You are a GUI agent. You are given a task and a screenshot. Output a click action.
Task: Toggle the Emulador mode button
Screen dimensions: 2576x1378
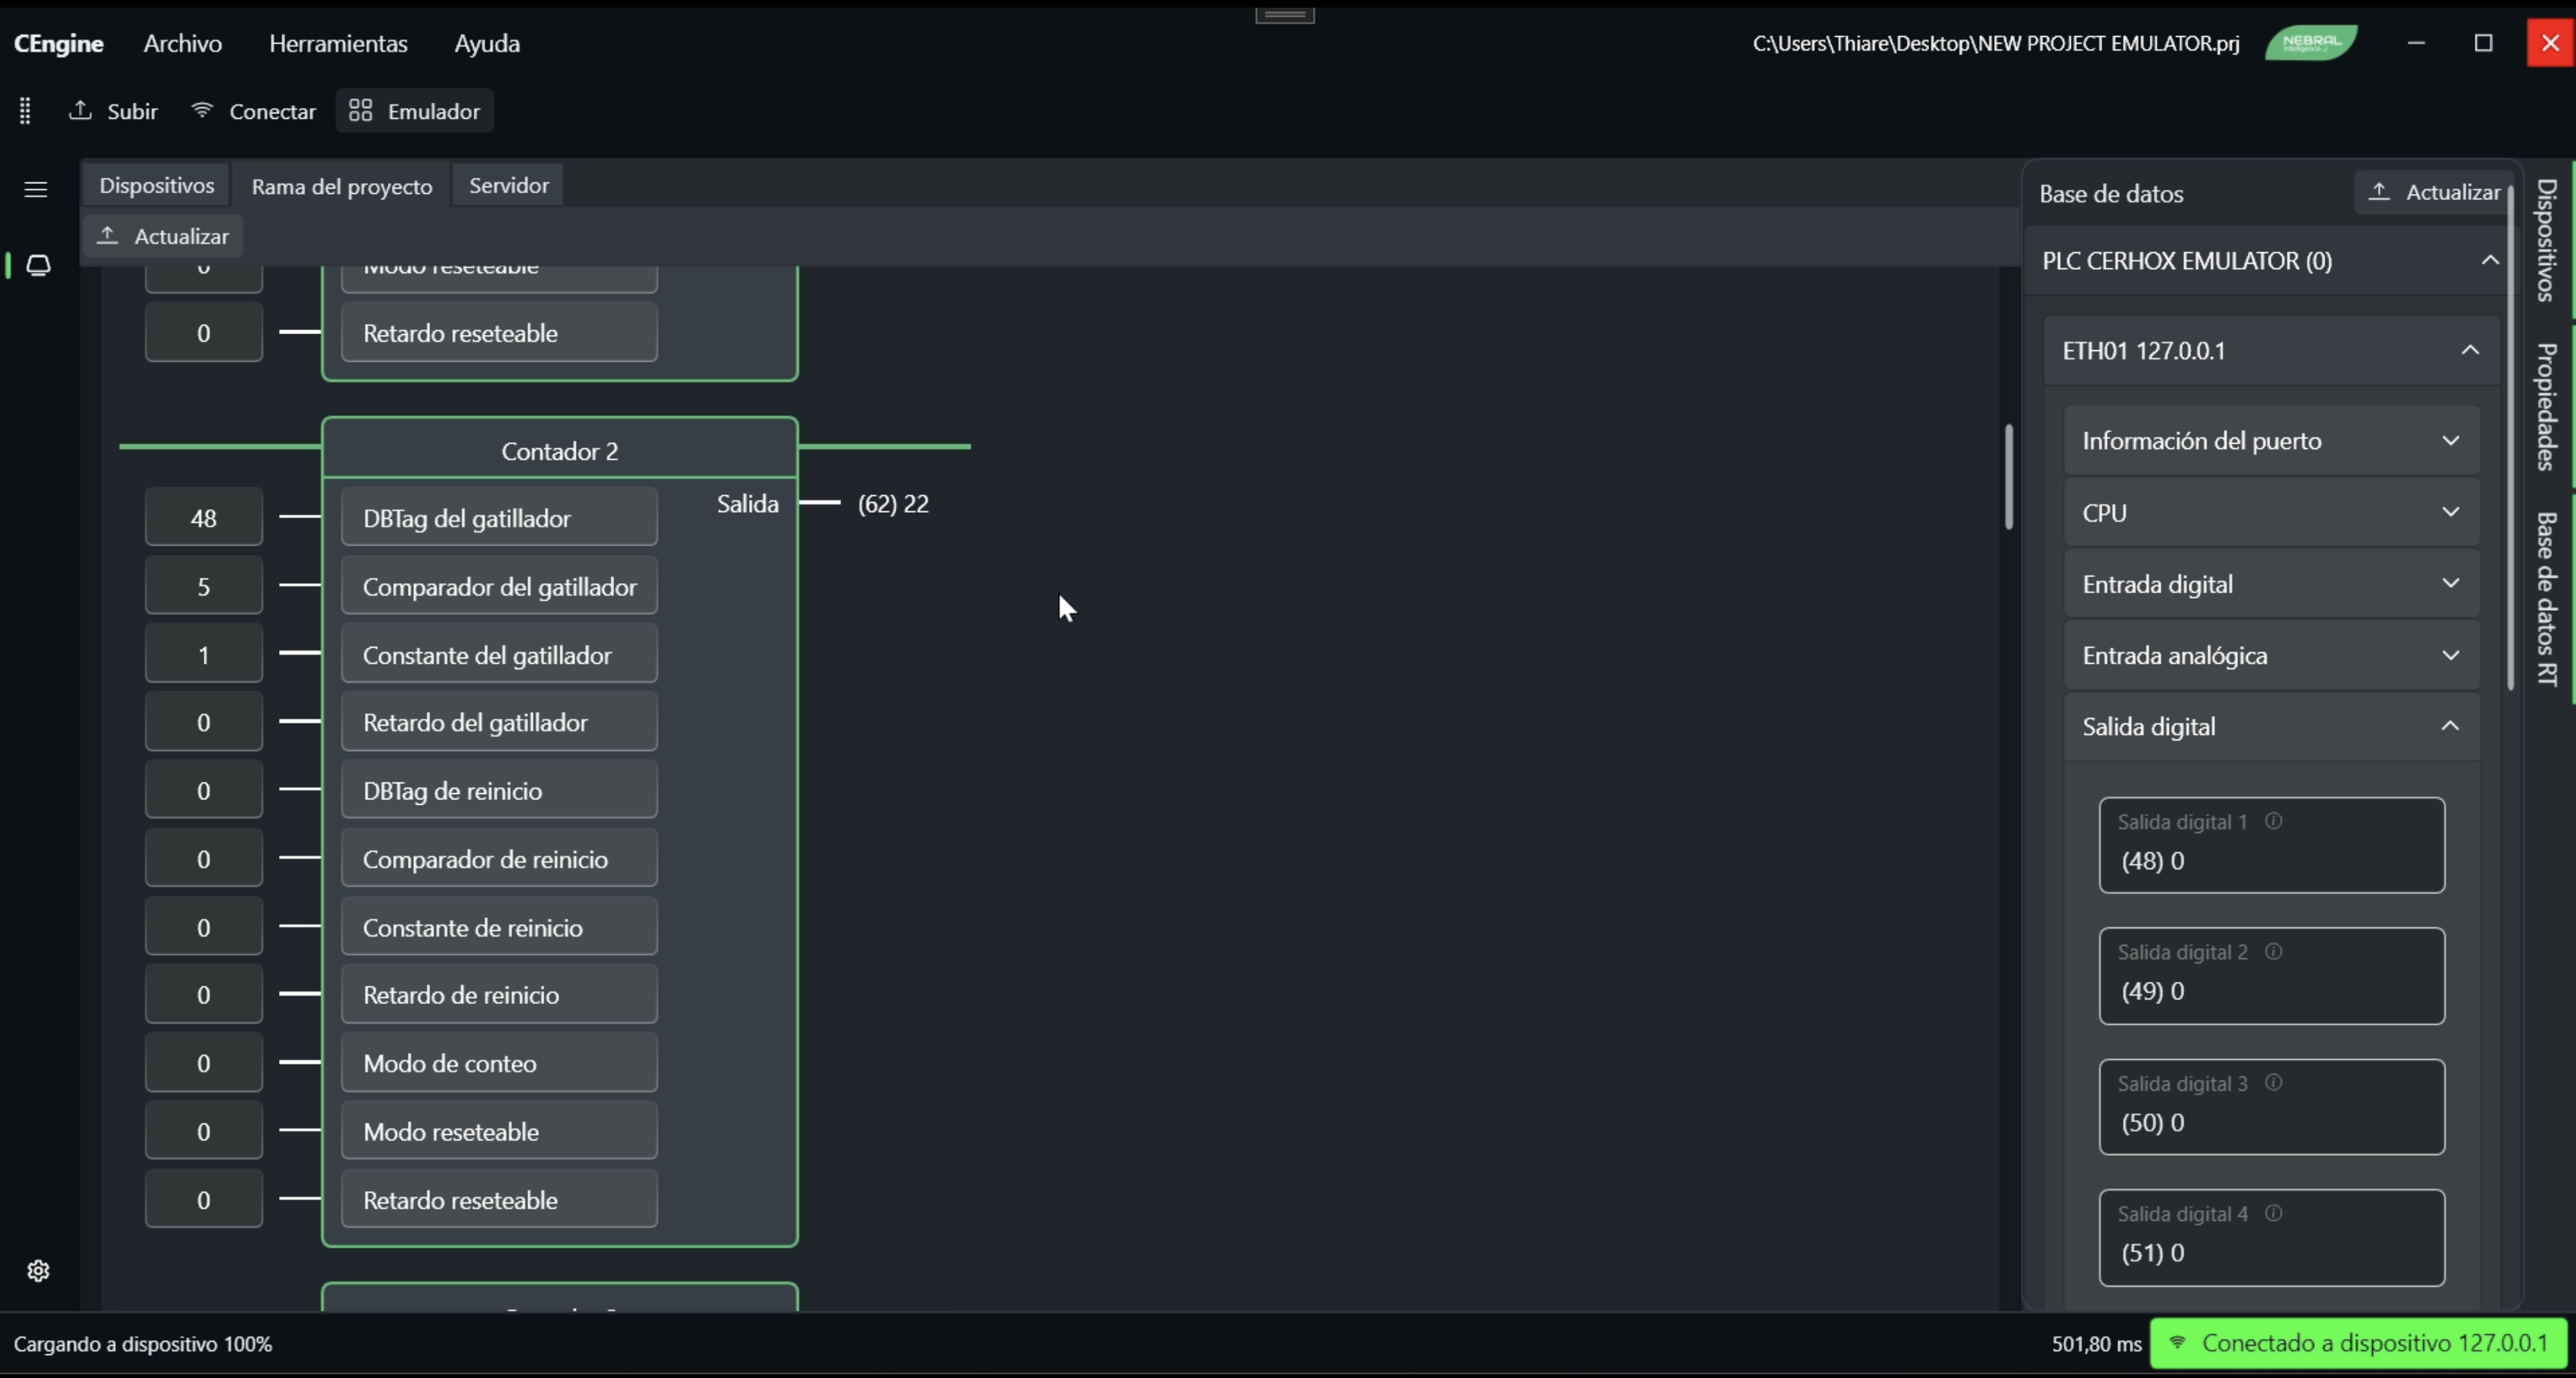(415, 111)
